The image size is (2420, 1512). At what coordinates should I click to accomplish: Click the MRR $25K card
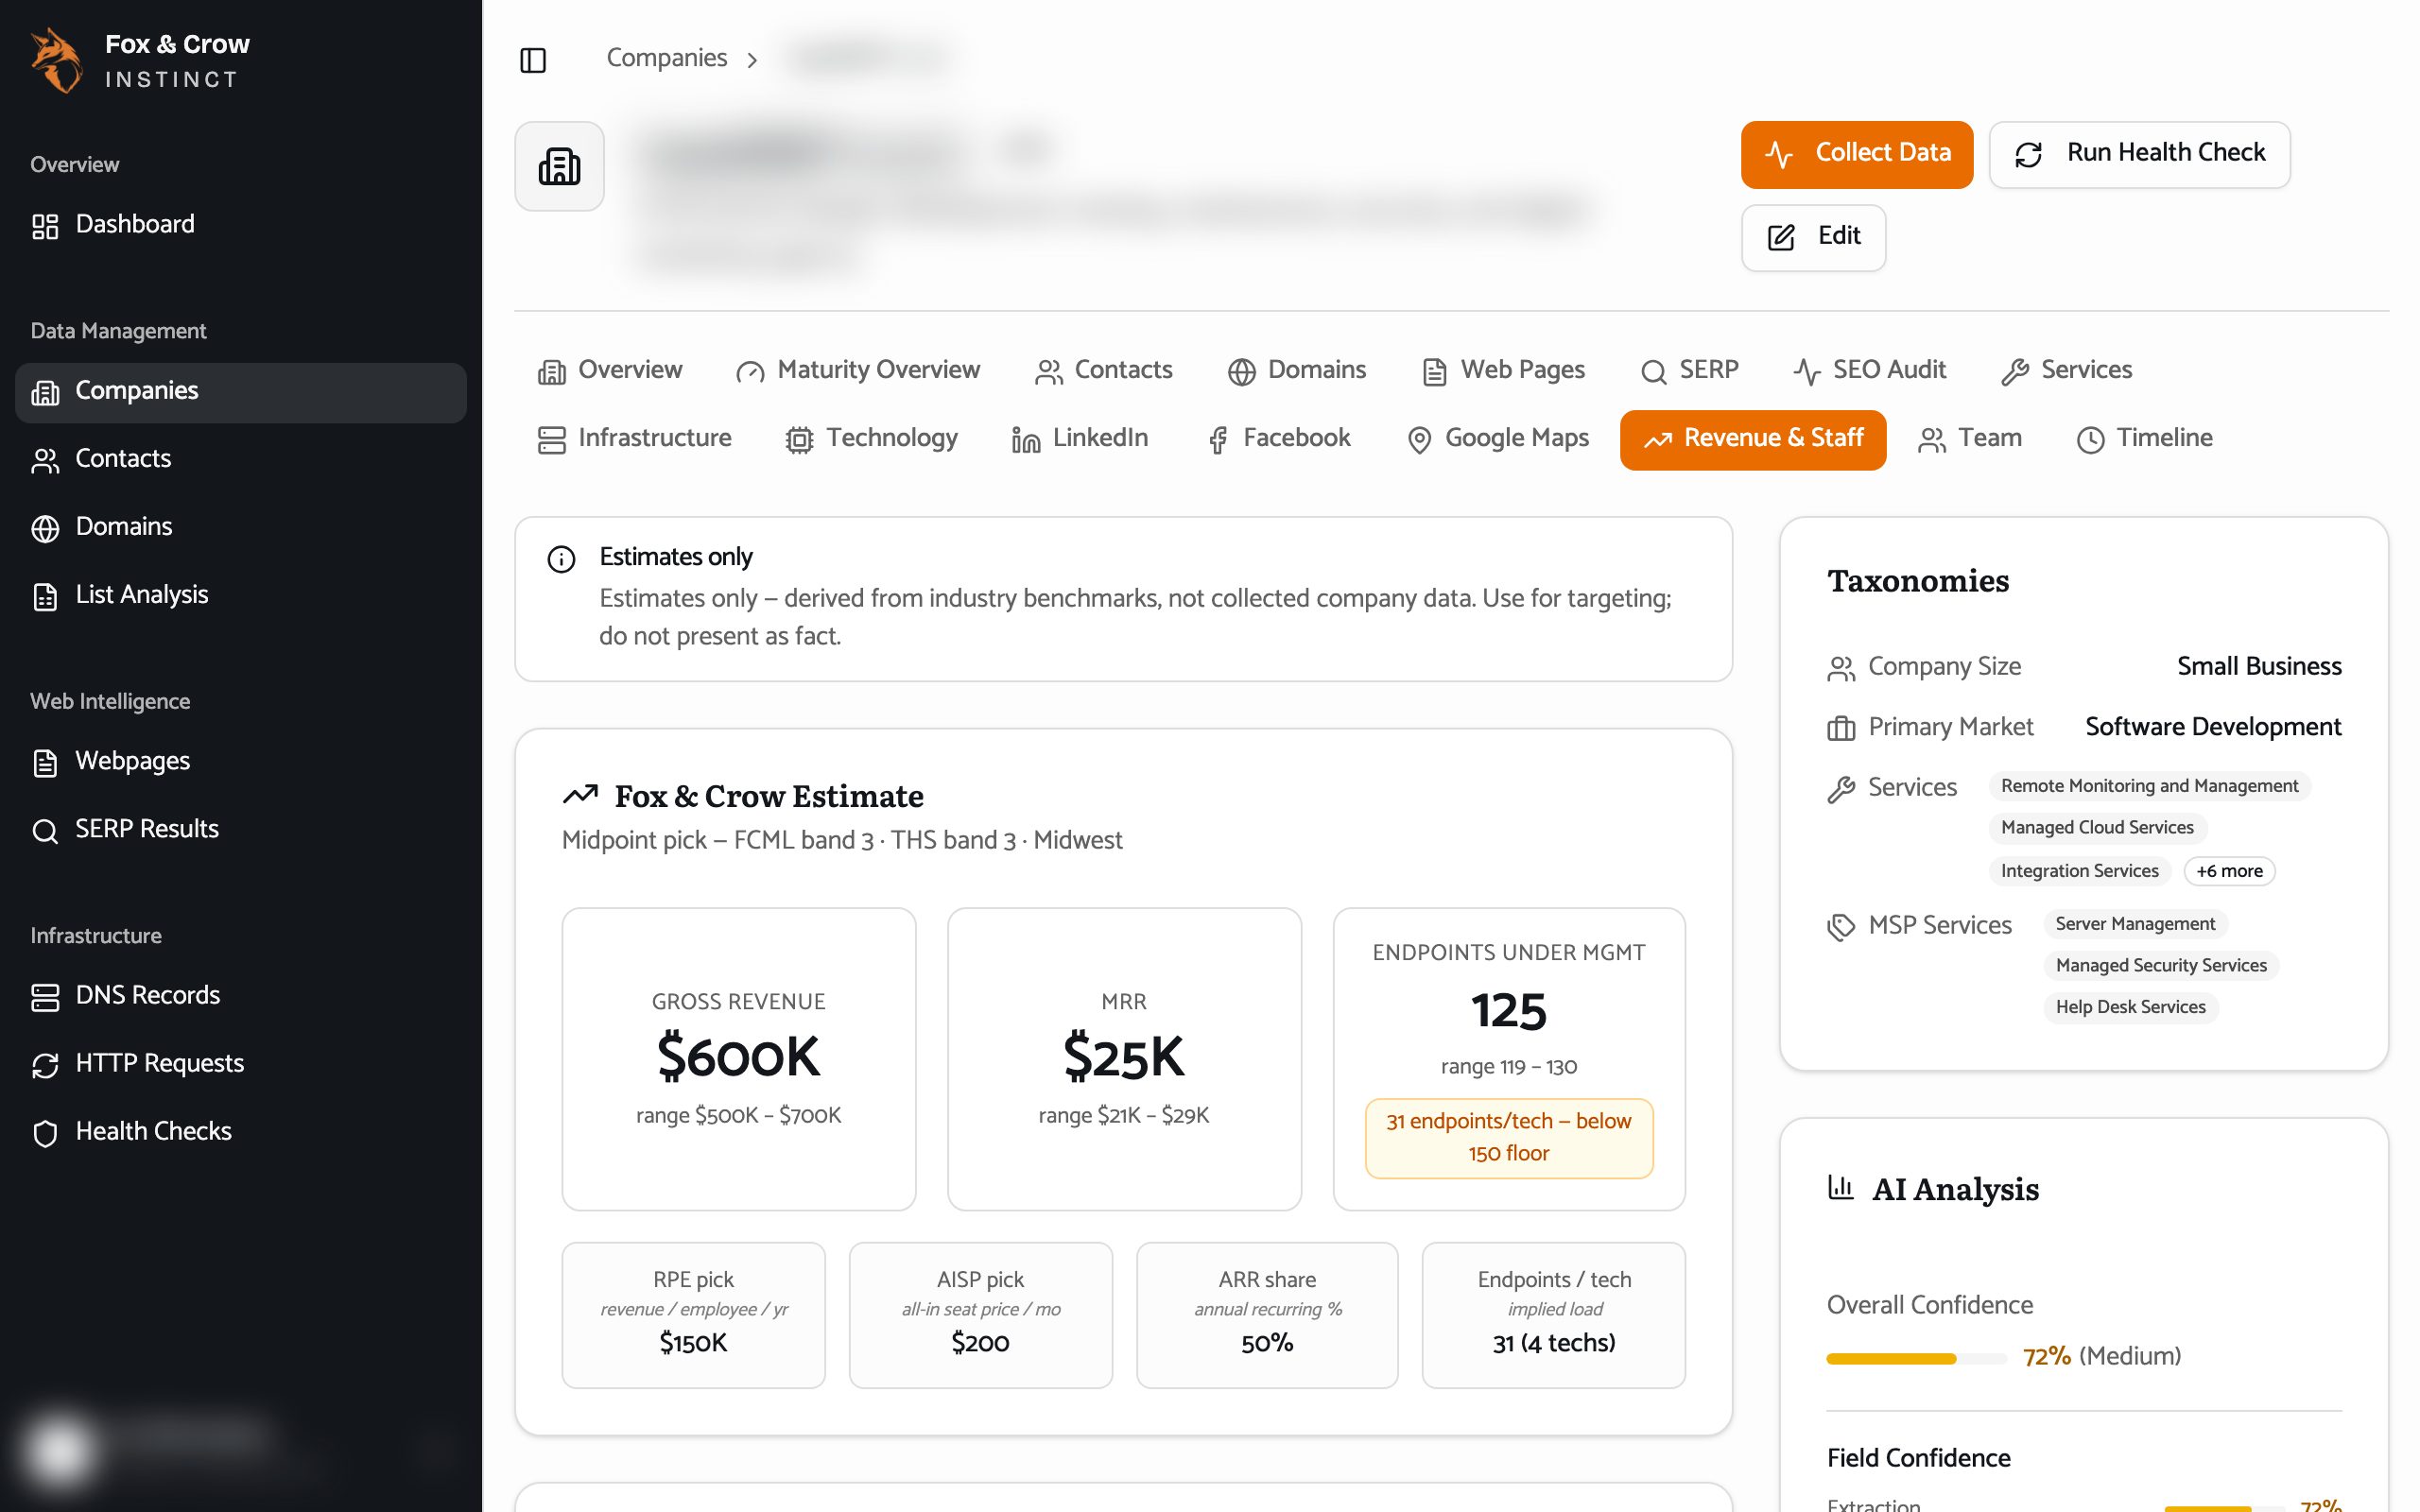[1124, 1059]
